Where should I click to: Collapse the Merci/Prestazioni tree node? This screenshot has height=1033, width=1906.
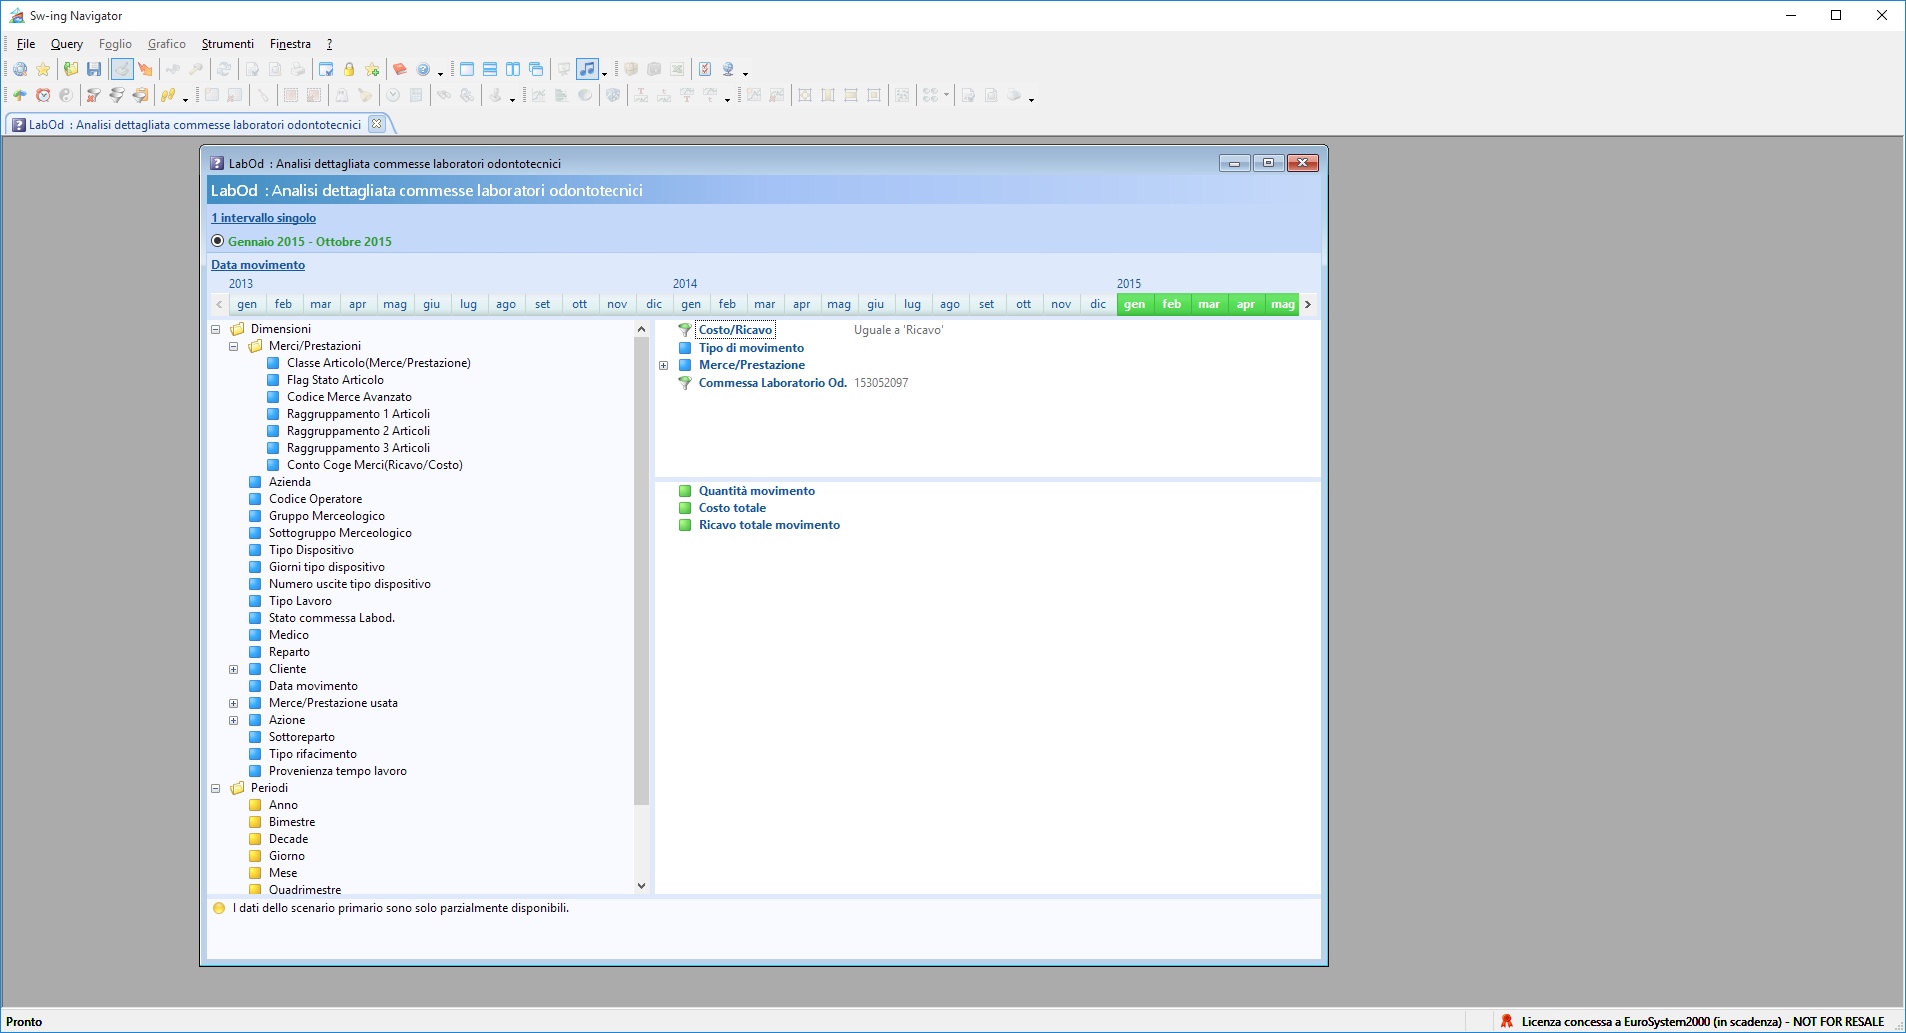click(x=234, y=346)
